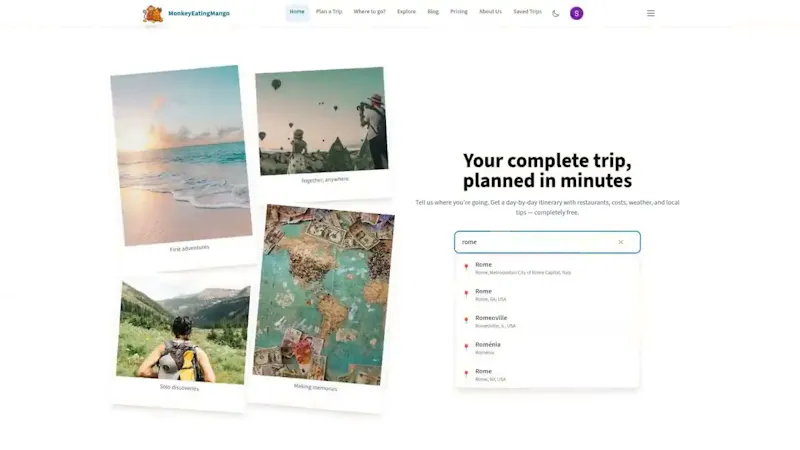Open Explore in the navigation bar
Image resolution: width=800 pixels, height=450 pixels.
click(x=406, y=12)
